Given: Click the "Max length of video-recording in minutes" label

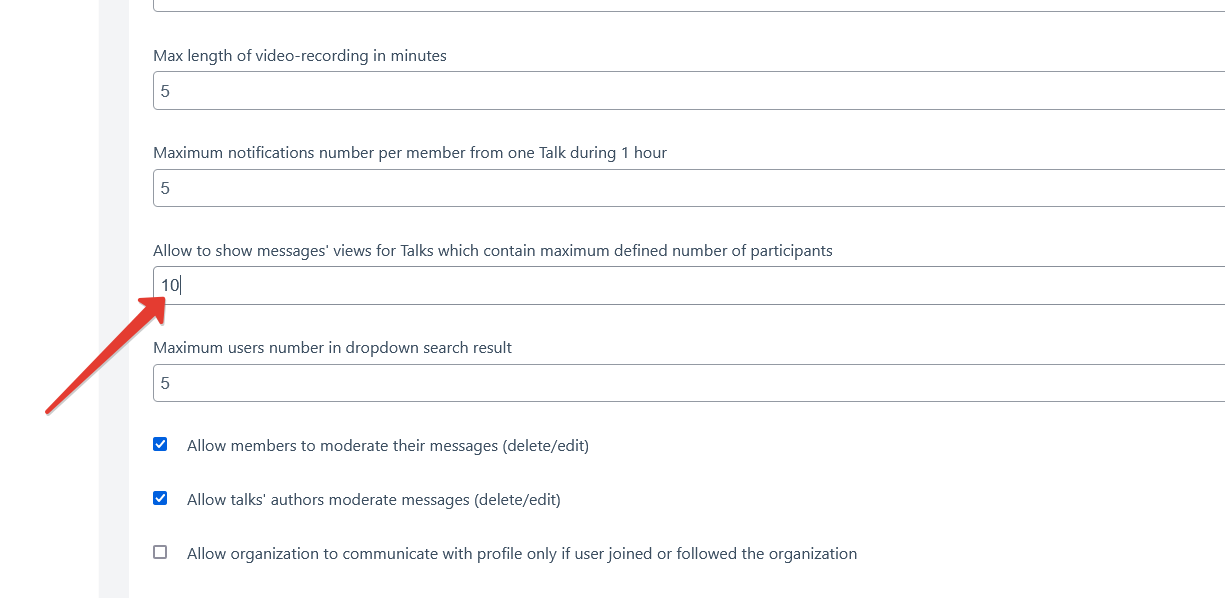Looking at the screenshot, I should [299, 56].
